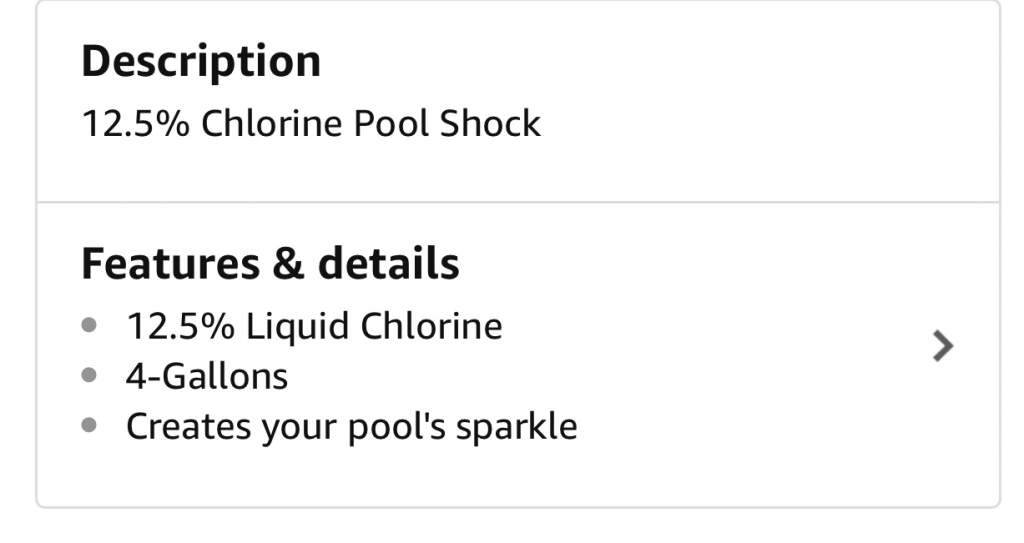Click the word Features in the section heading

click(x=170, y=263)
